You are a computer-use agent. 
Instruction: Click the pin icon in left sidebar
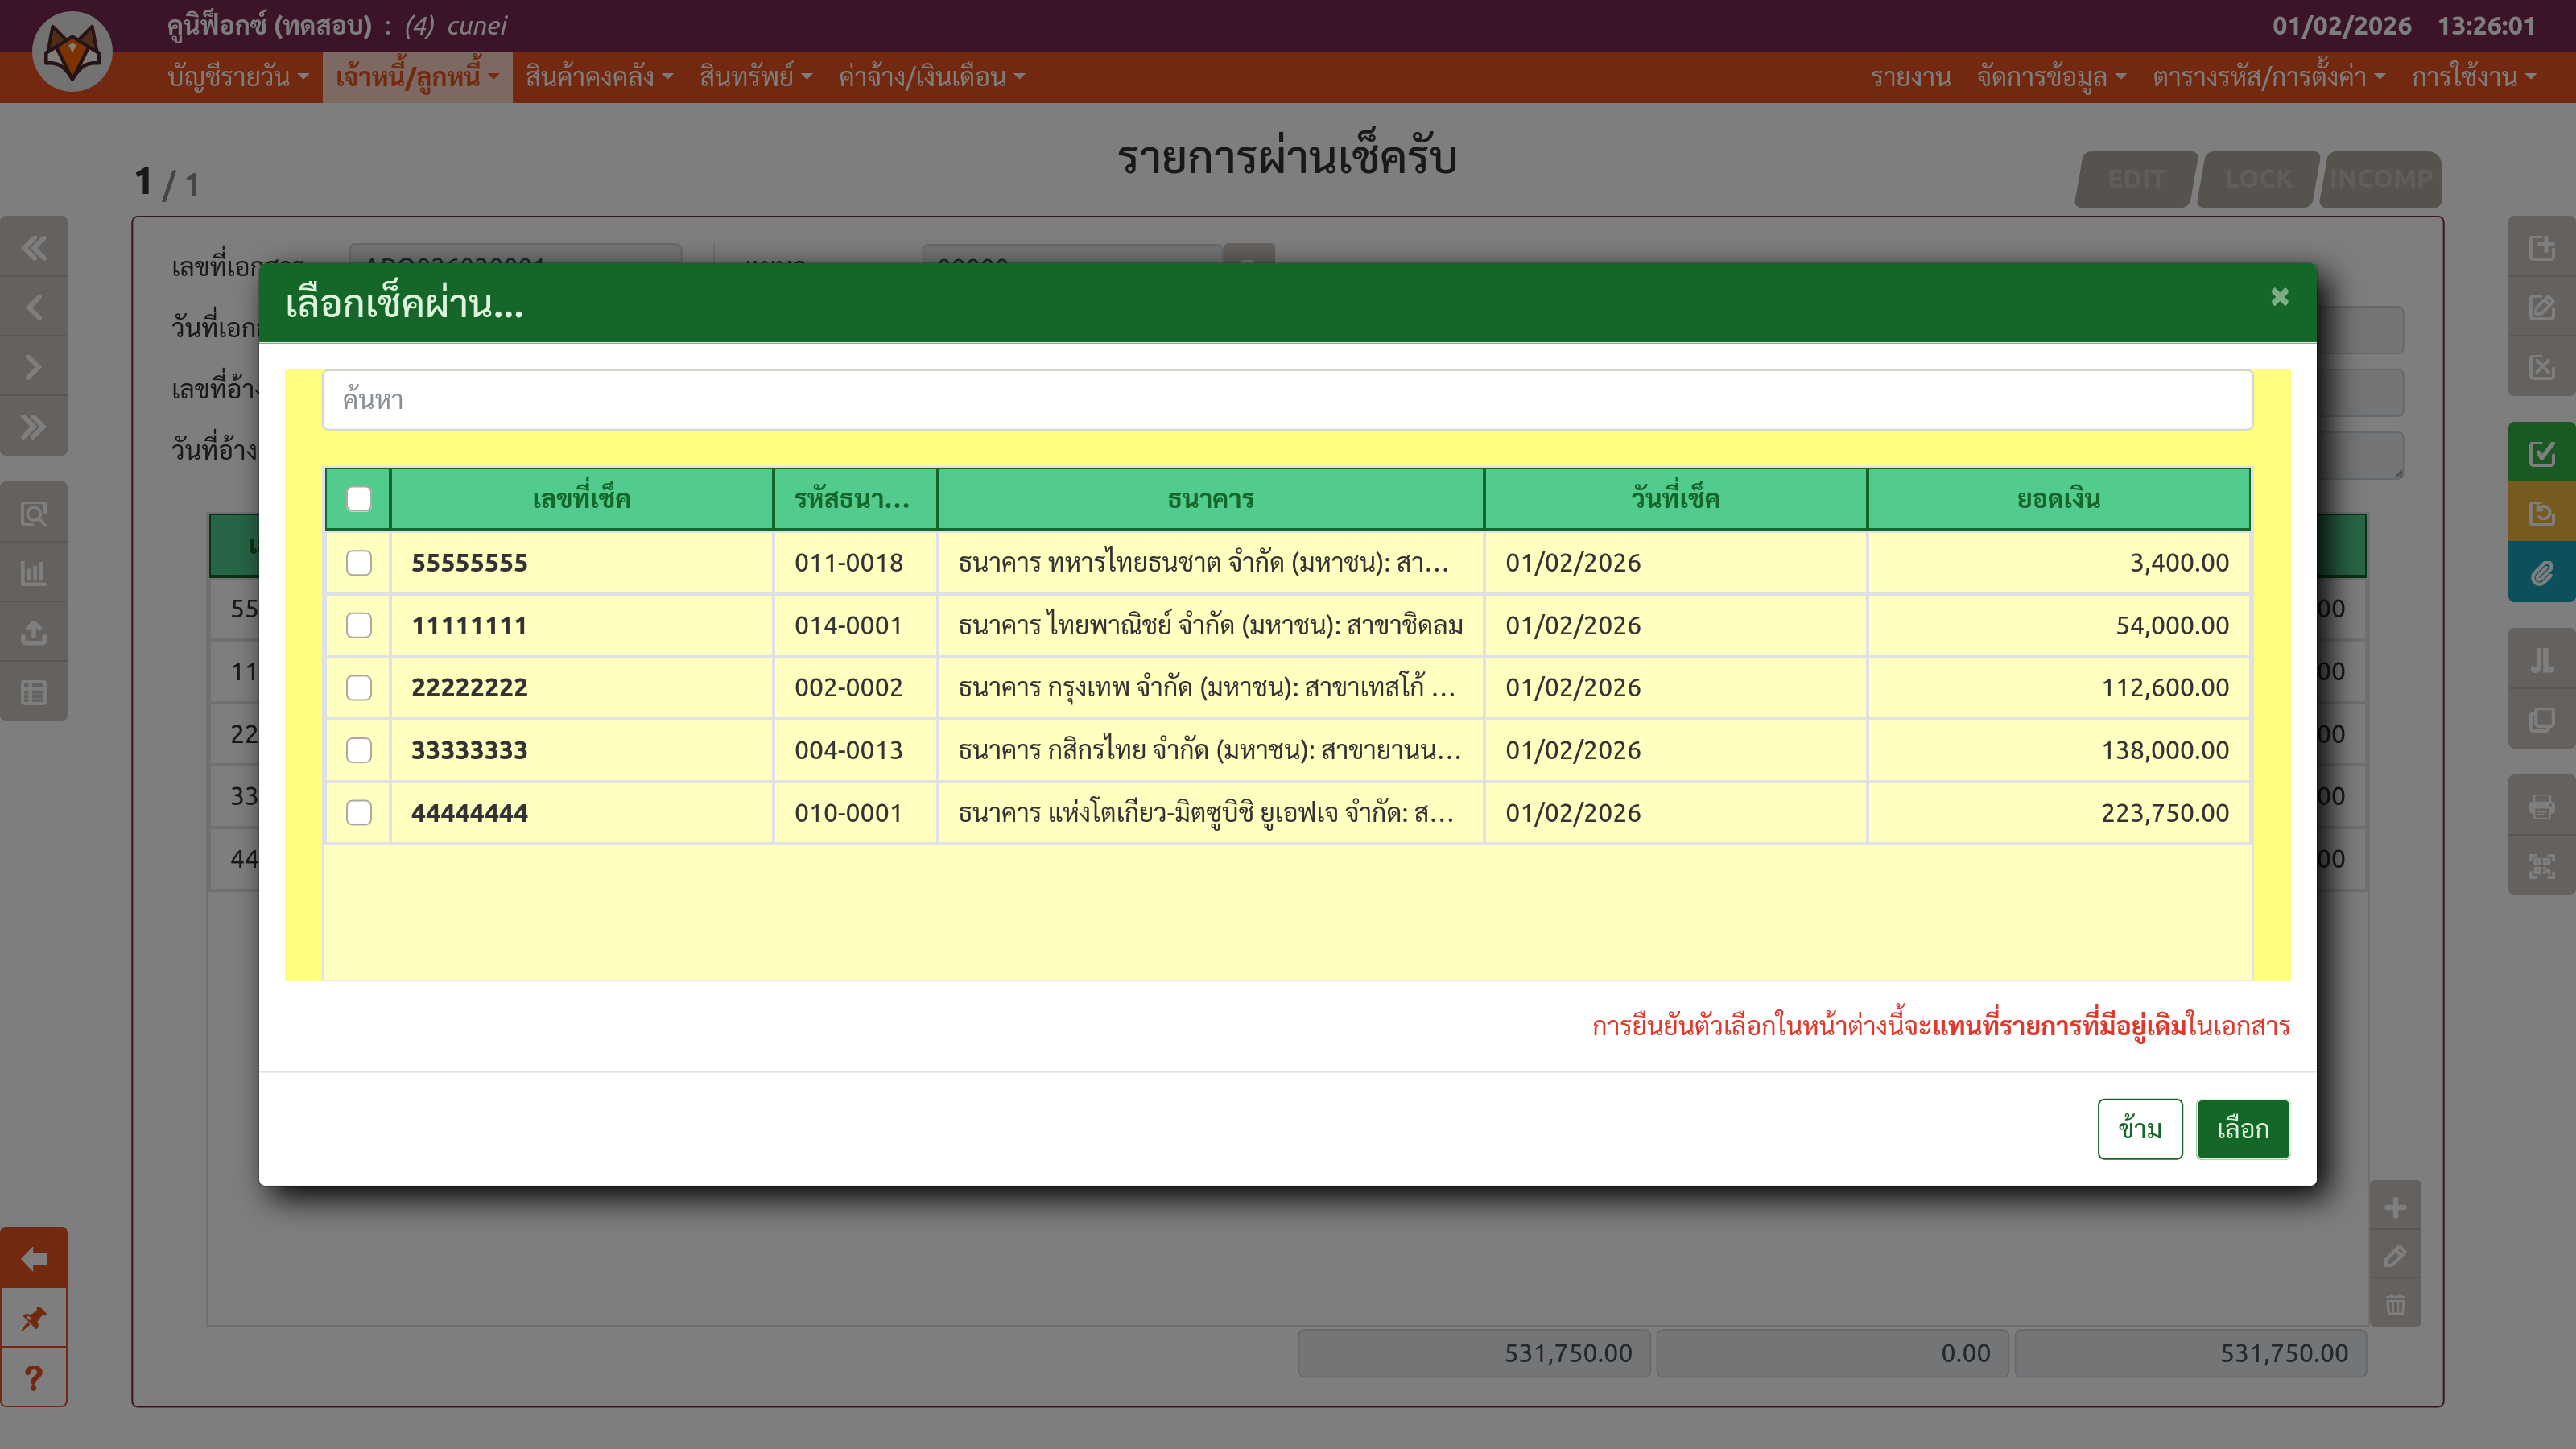tap(34, 1318)
